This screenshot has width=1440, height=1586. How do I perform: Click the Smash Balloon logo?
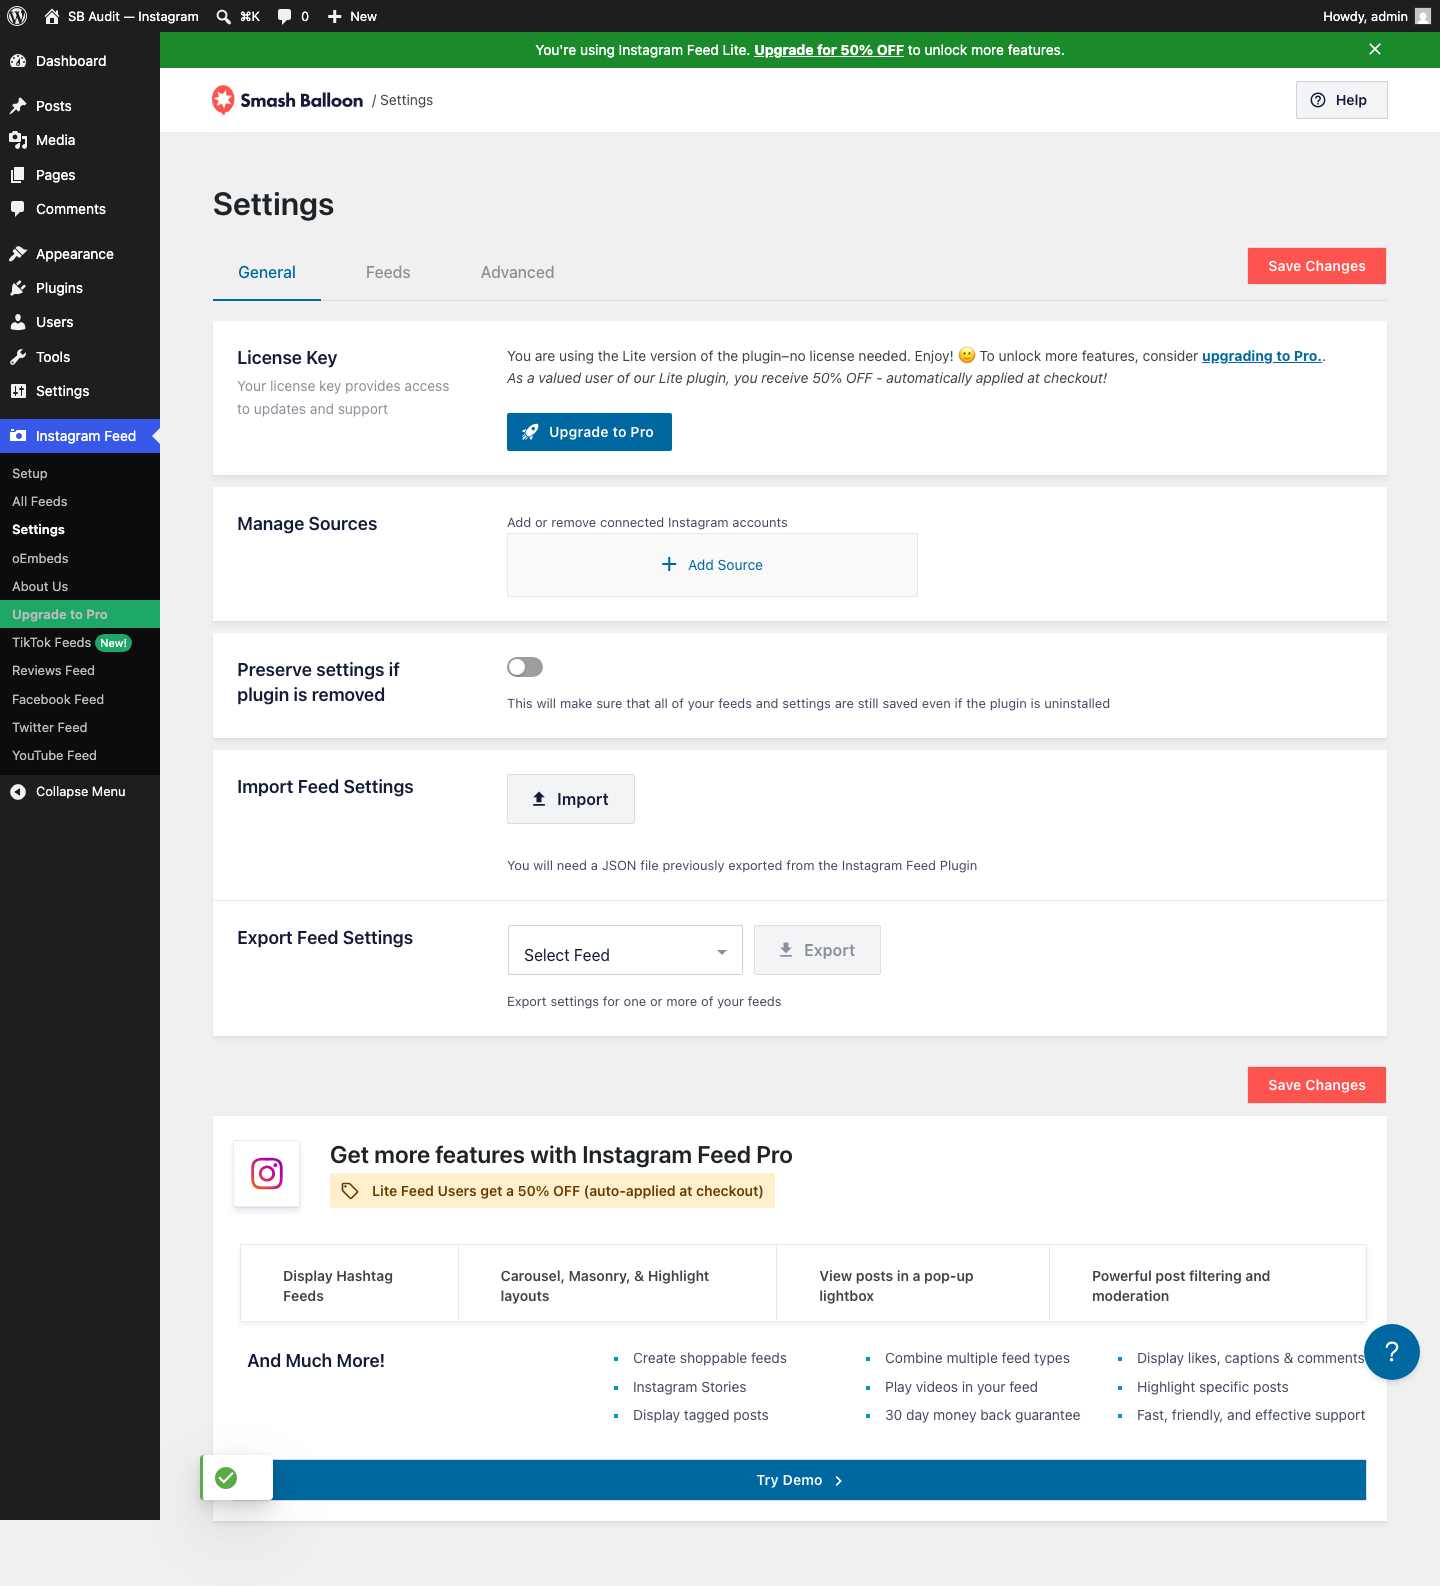288,100
